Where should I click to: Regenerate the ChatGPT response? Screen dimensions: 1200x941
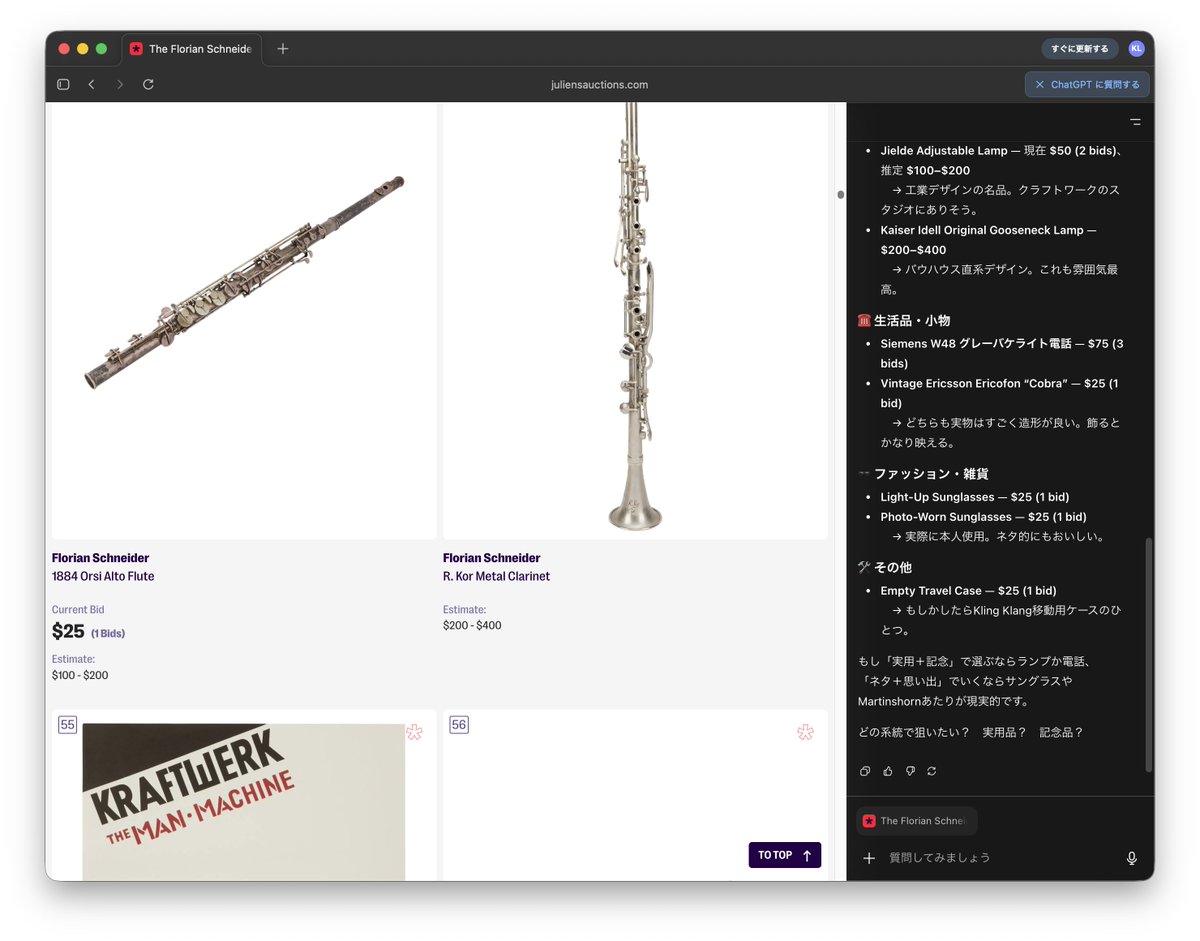tap(932, 771)
